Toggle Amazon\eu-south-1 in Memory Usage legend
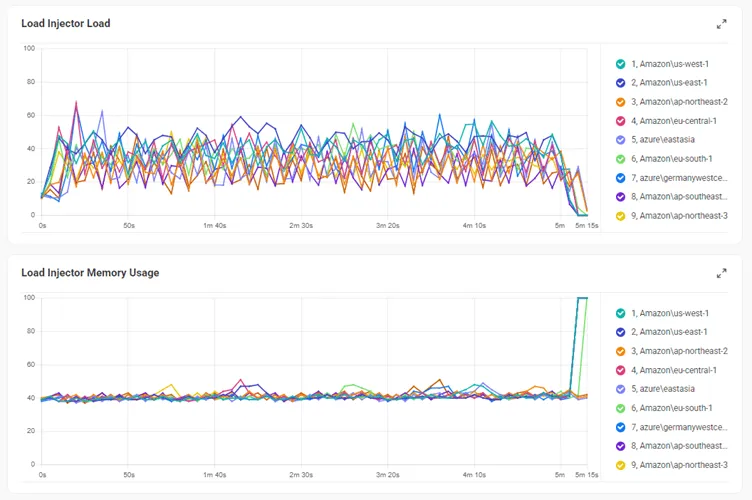The image size is (752, 500). point(621,408)
